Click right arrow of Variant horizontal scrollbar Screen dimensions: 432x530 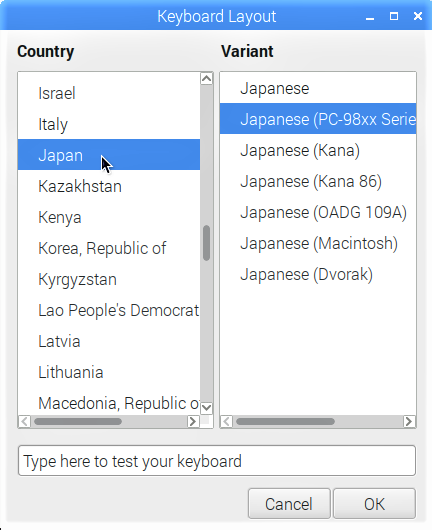pyautogui.click(x=409, y=421)
